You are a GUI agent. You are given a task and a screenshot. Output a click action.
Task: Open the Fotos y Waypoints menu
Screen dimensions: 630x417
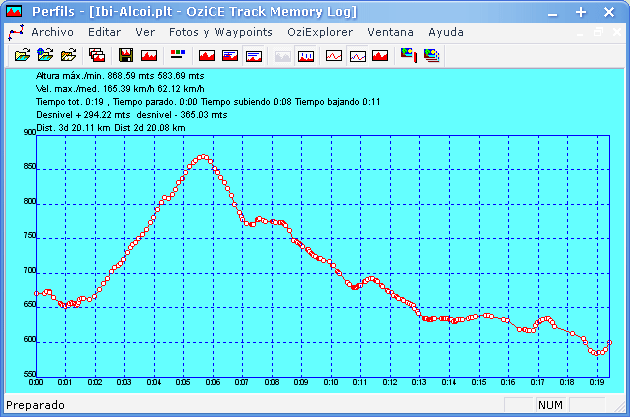click(221, 32)
